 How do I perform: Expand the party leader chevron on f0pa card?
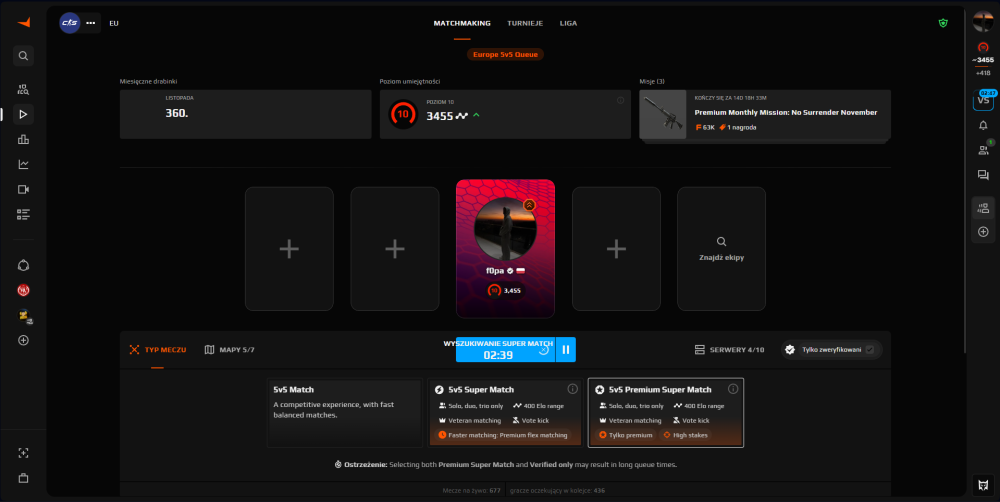tap(529, 205)
